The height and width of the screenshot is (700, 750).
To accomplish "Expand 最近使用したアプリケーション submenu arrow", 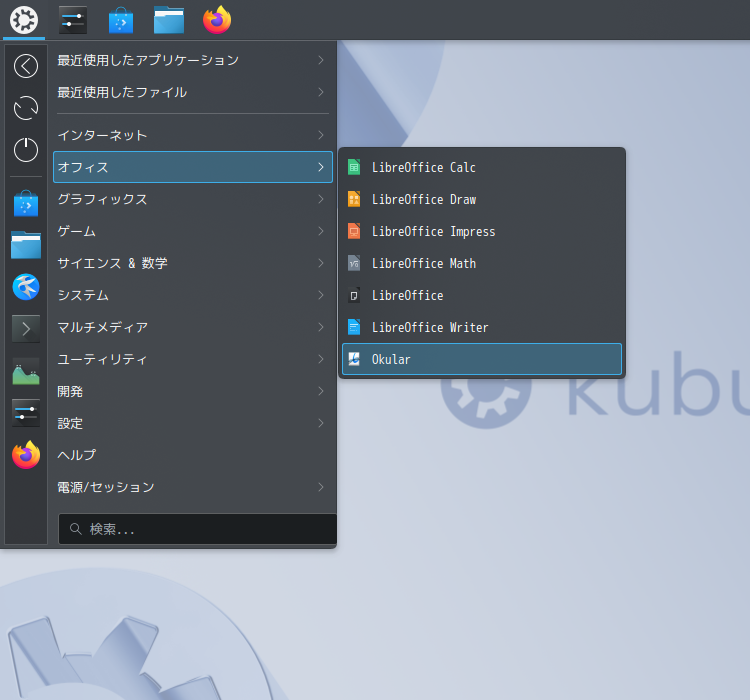I will click(x=321, y=60).
